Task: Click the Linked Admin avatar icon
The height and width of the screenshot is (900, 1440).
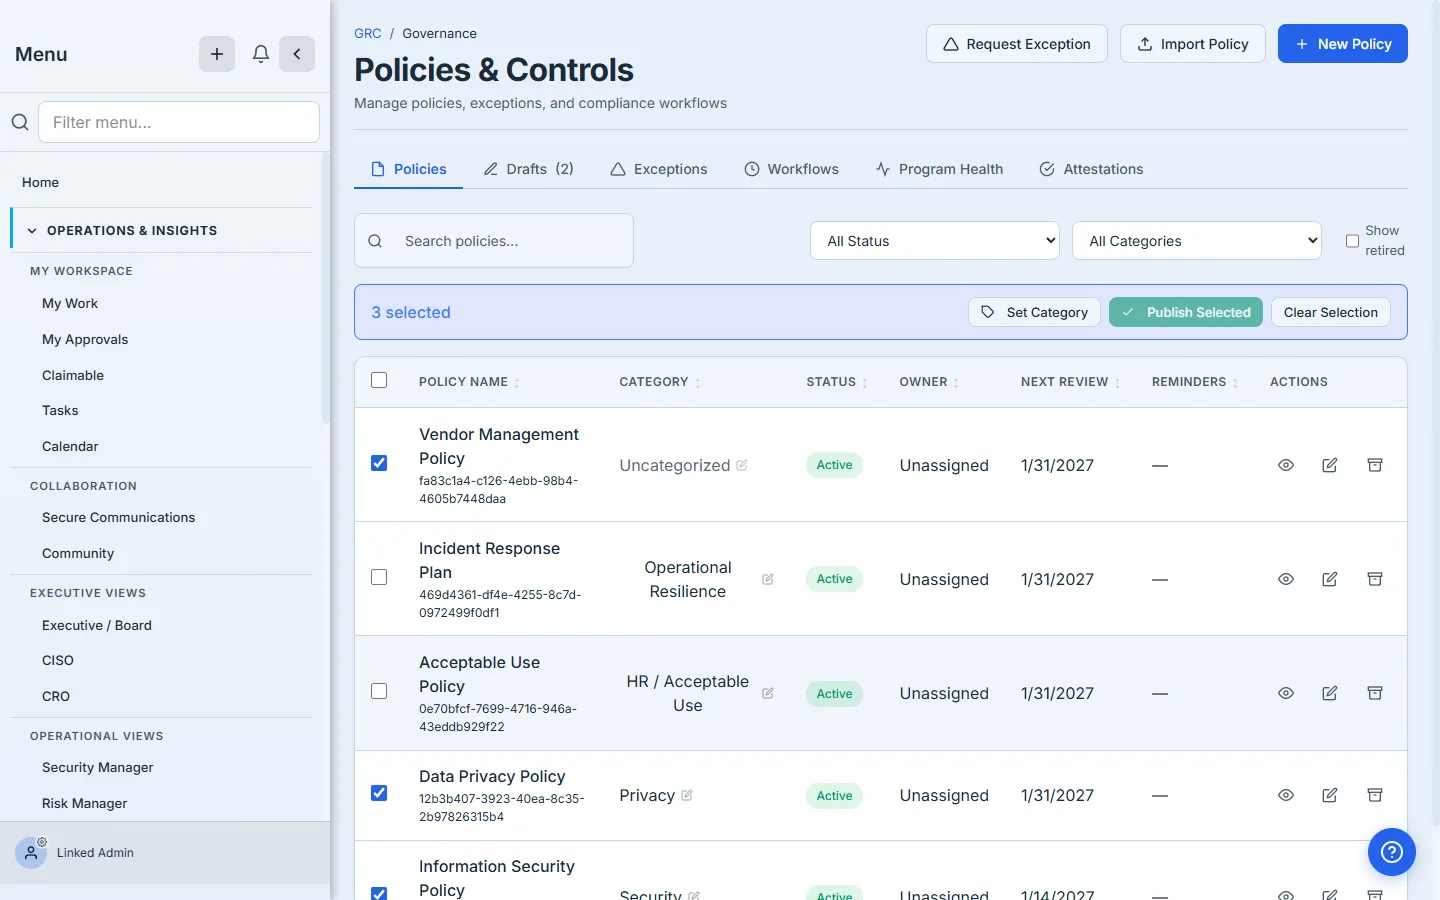Action: pos(31,853)
